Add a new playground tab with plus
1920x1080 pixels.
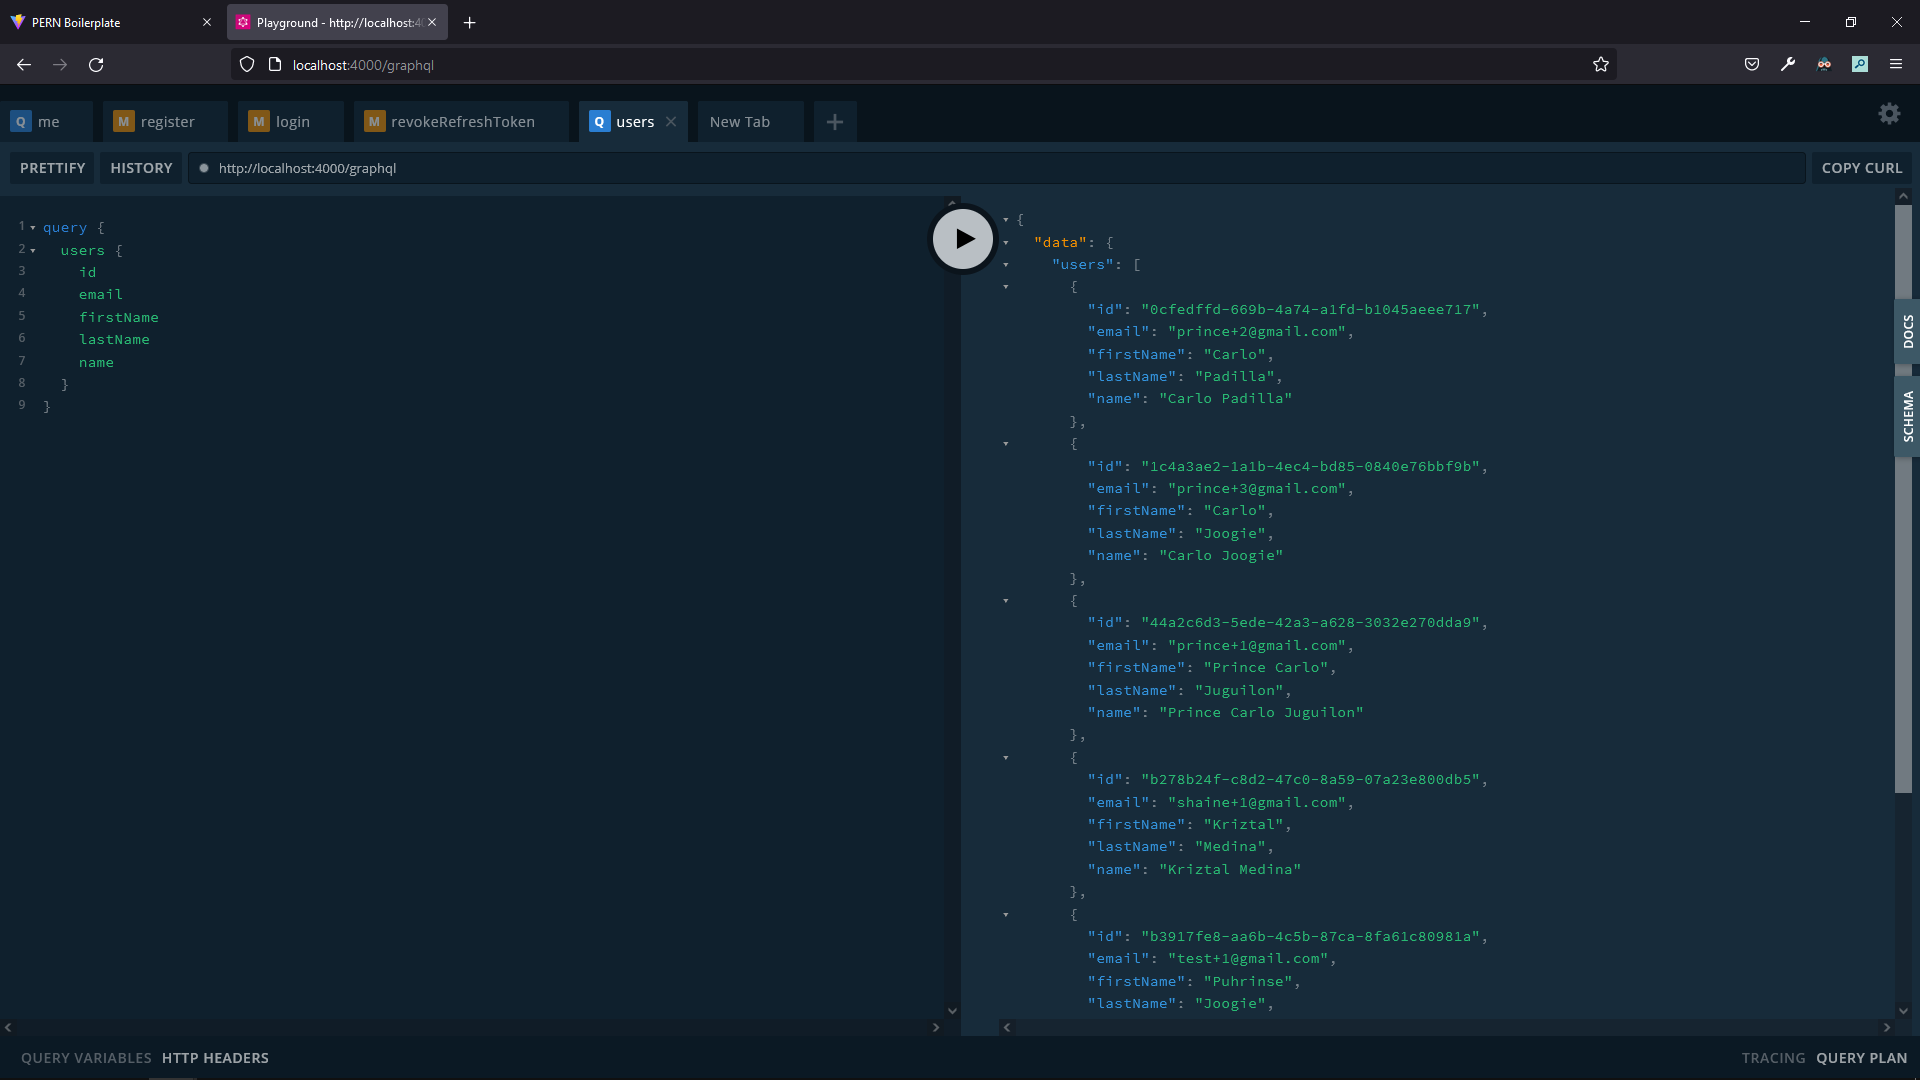click(x=835, y=122)
